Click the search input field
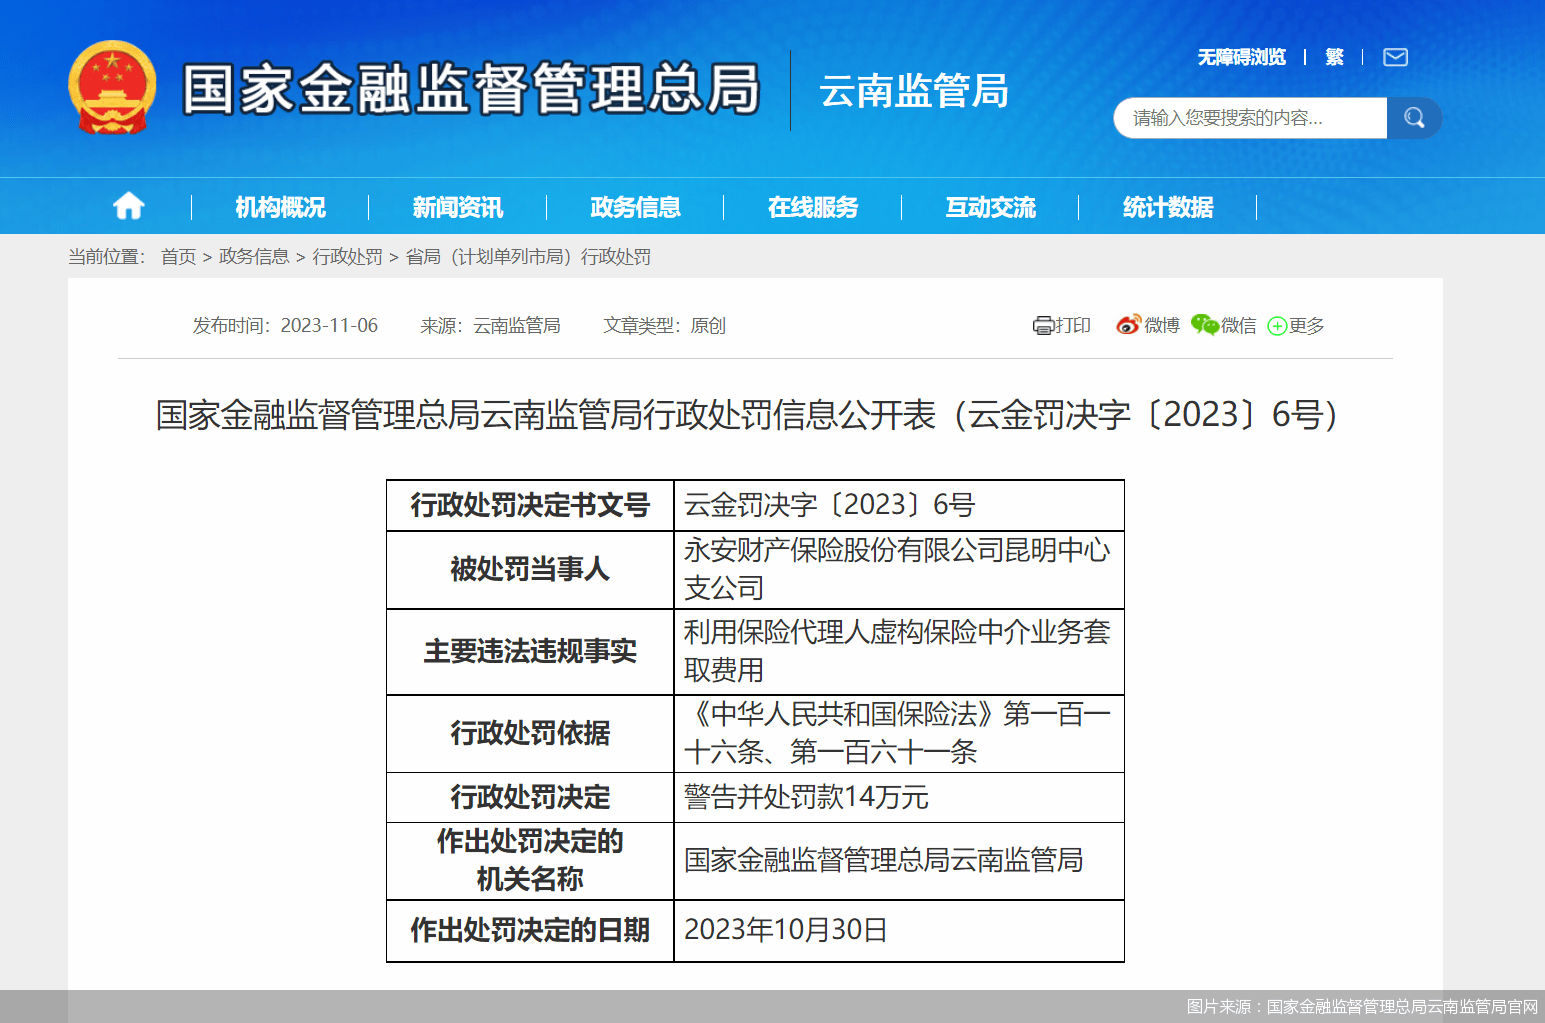Viewport: 1545px width, 1023px height. (1250, 118)
